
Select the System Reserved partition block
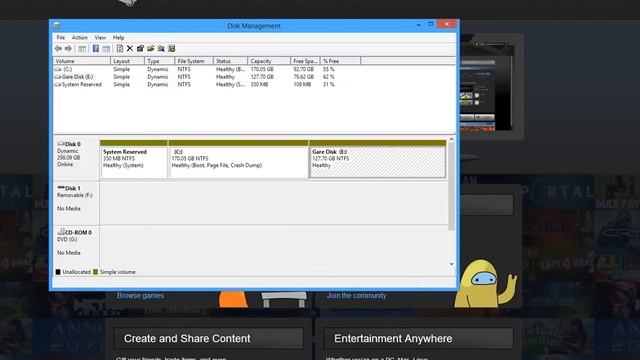tap(134, 159)
